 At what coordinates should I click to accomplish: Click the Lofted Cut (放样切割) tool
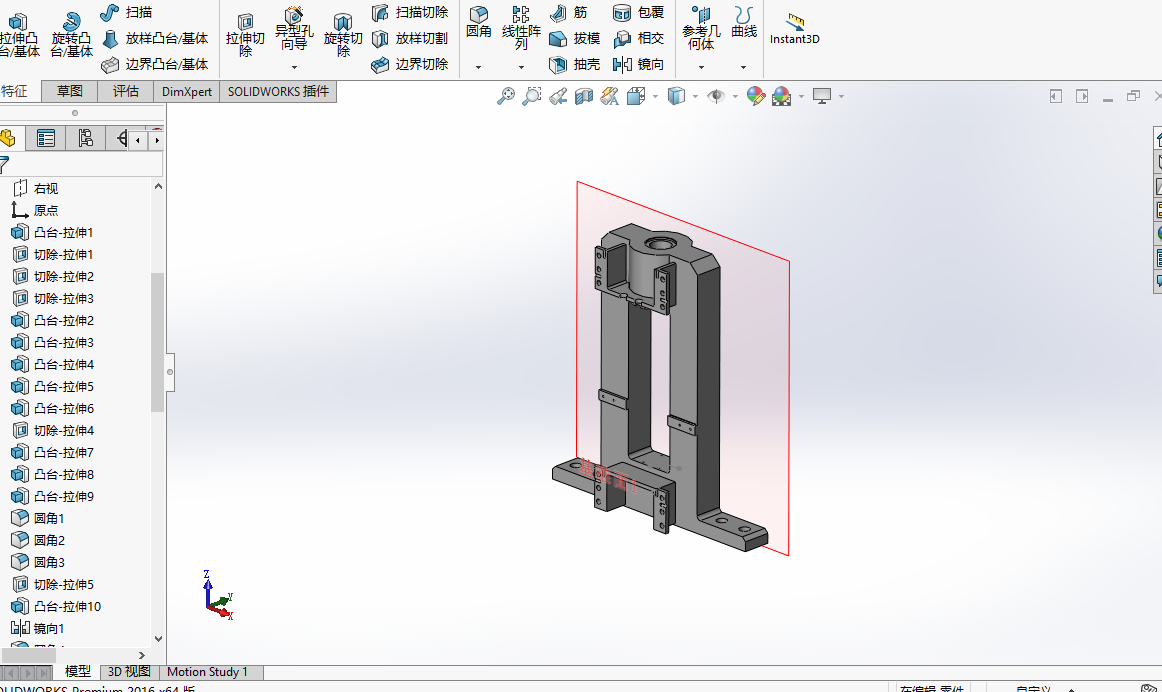click(411, 39)
